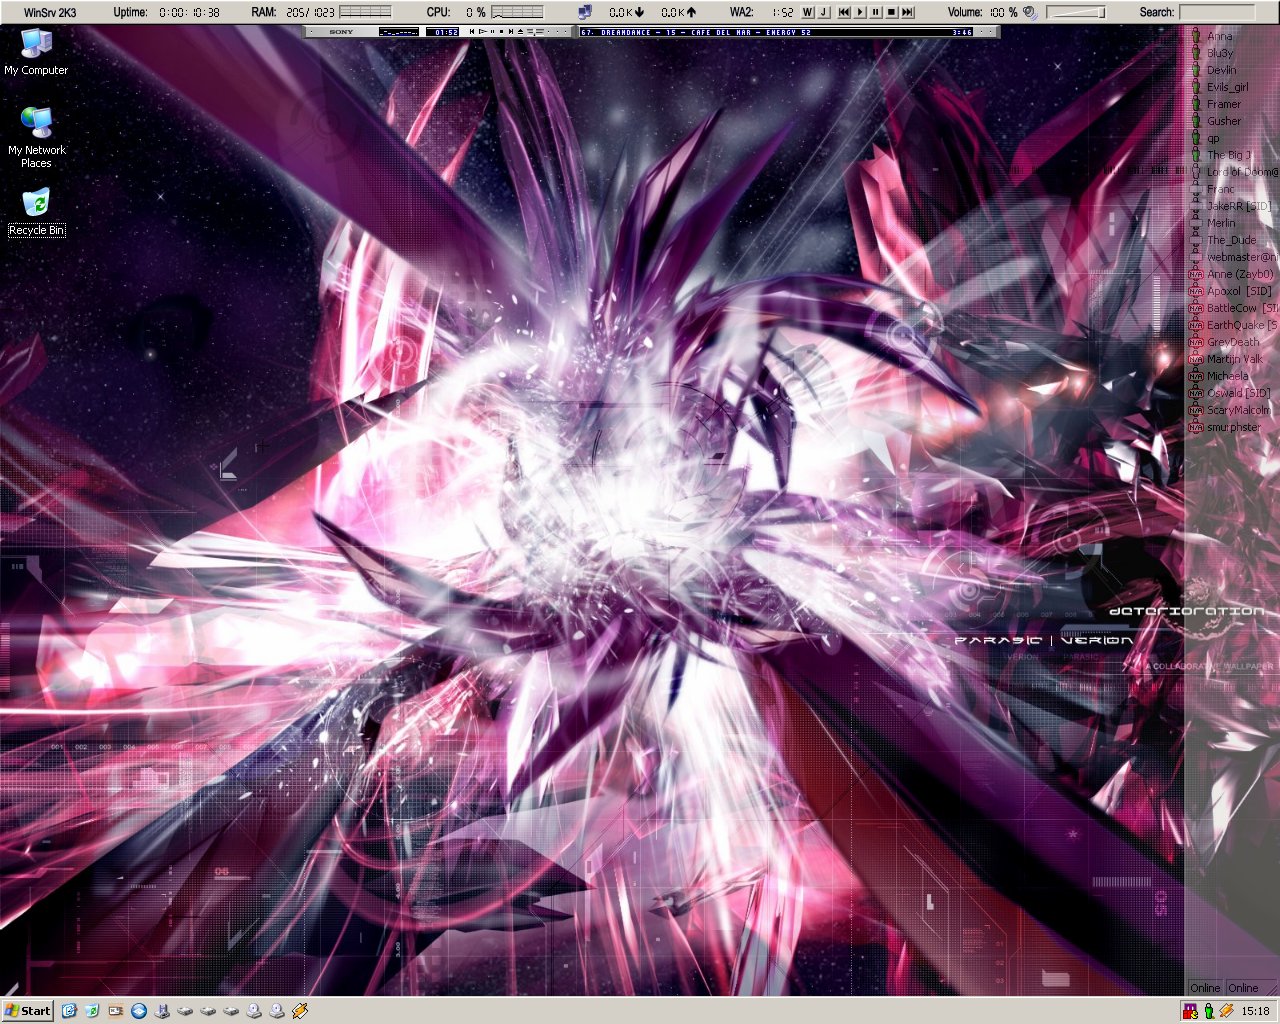This screenshot has width=1280, height=1024.
Task: Click the green buddy tray icon
Action: [1208, 1011]
